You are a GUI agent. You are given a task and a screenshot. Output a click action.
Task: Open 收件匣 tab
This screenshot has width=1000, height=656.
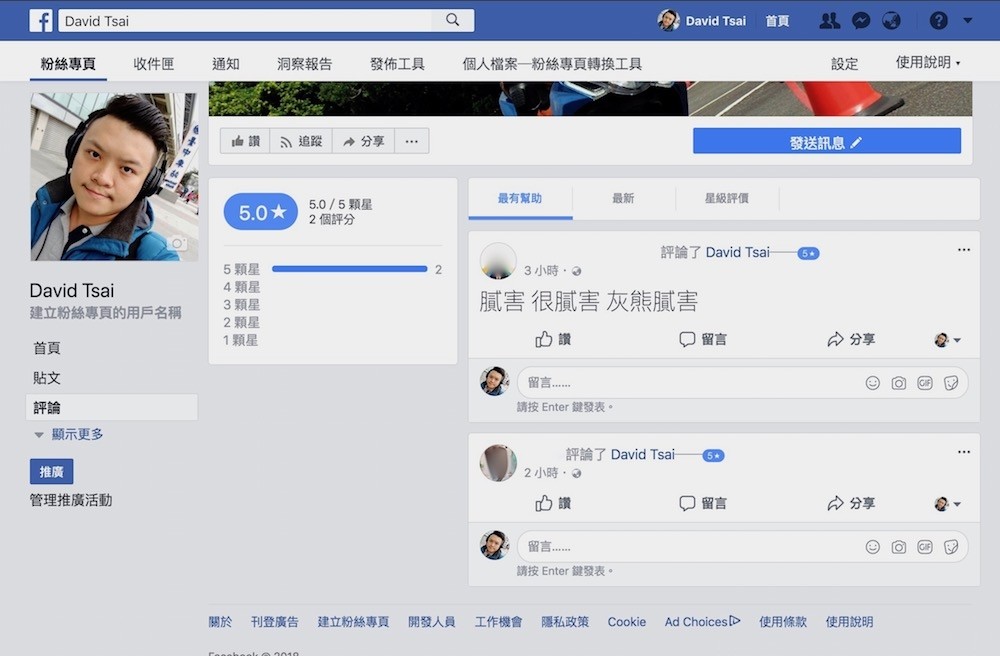154,64
